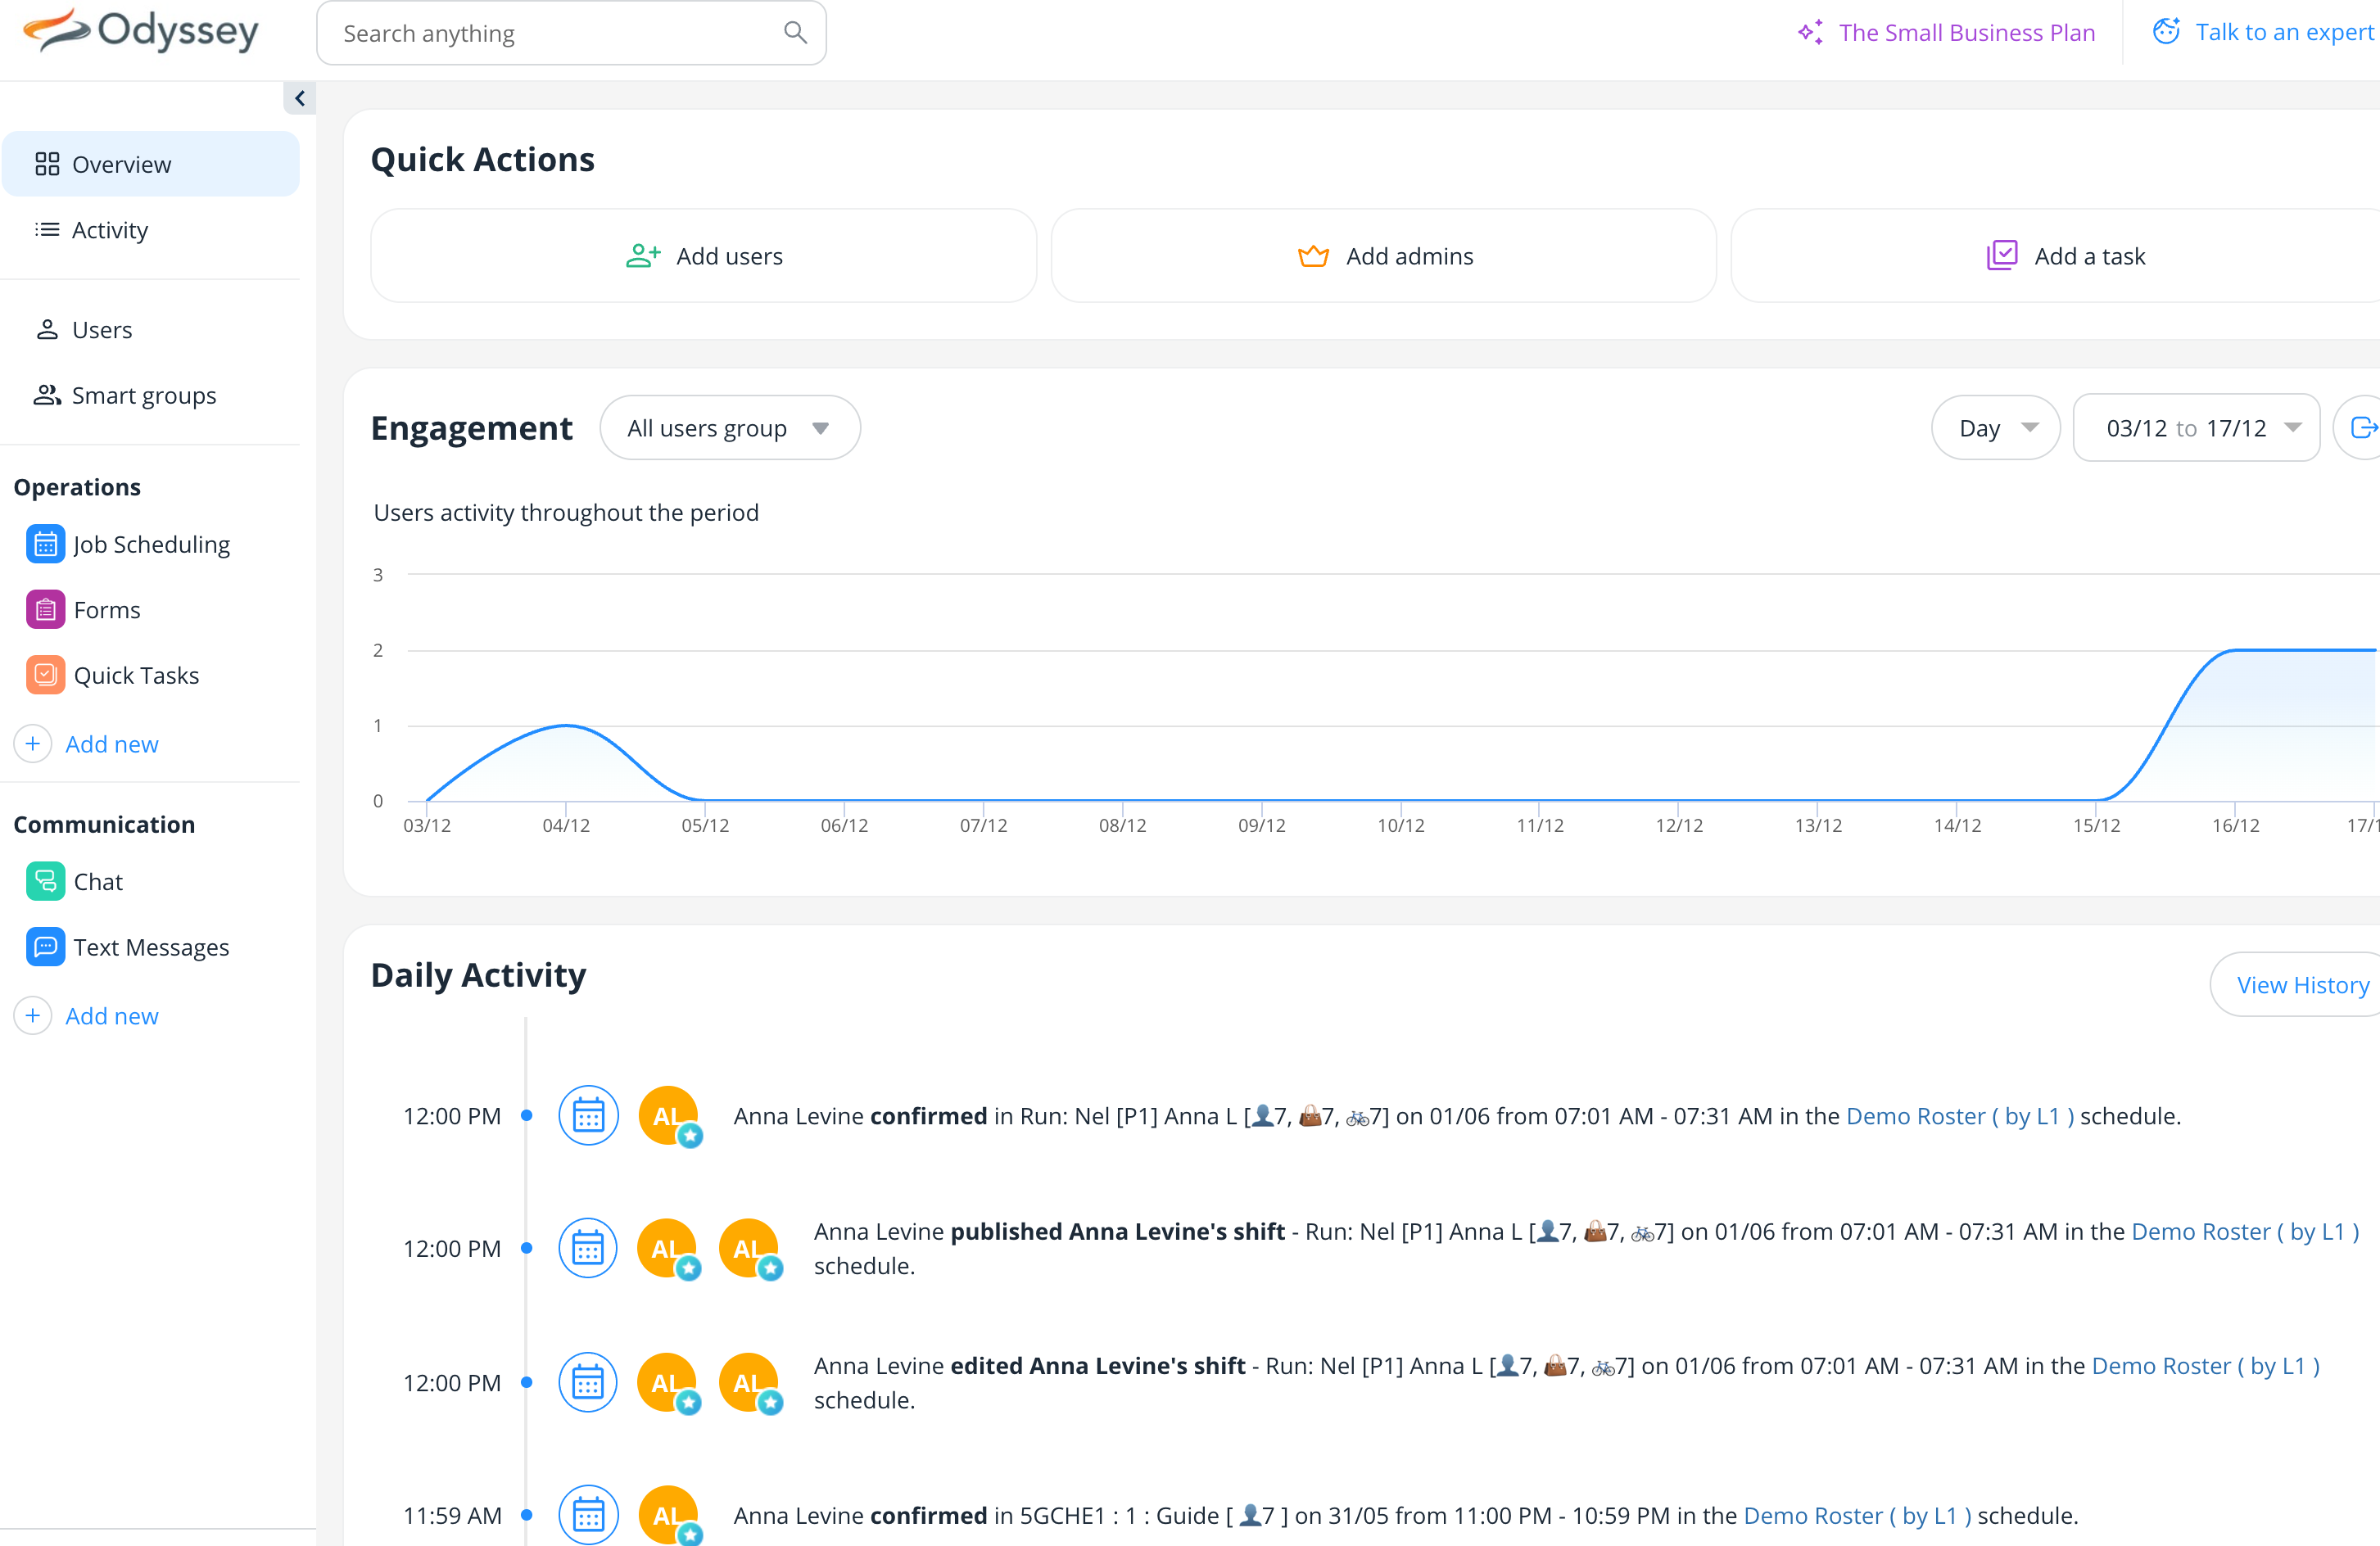
Task: Click the Forms clipboard icon
Action: pyautogui.click(x=45, y=610)
